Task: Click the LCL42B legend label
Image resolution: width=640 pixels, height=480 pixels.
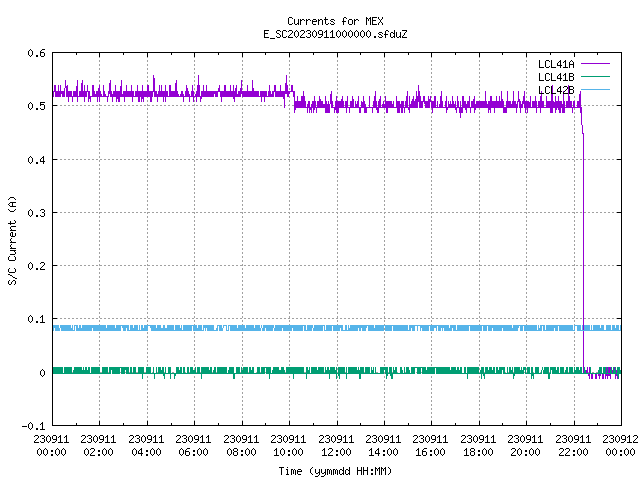Action: 556,90
